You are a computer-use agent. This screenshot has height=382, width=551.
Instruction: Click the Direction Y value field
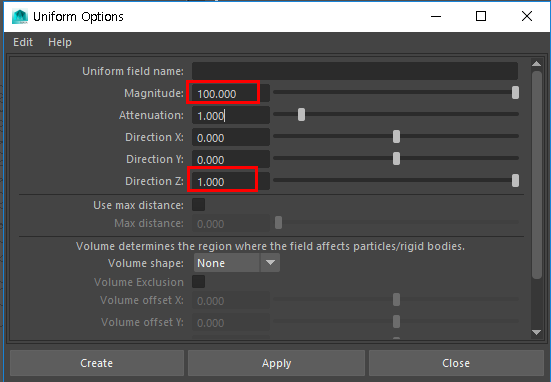(x=231, y=159)
